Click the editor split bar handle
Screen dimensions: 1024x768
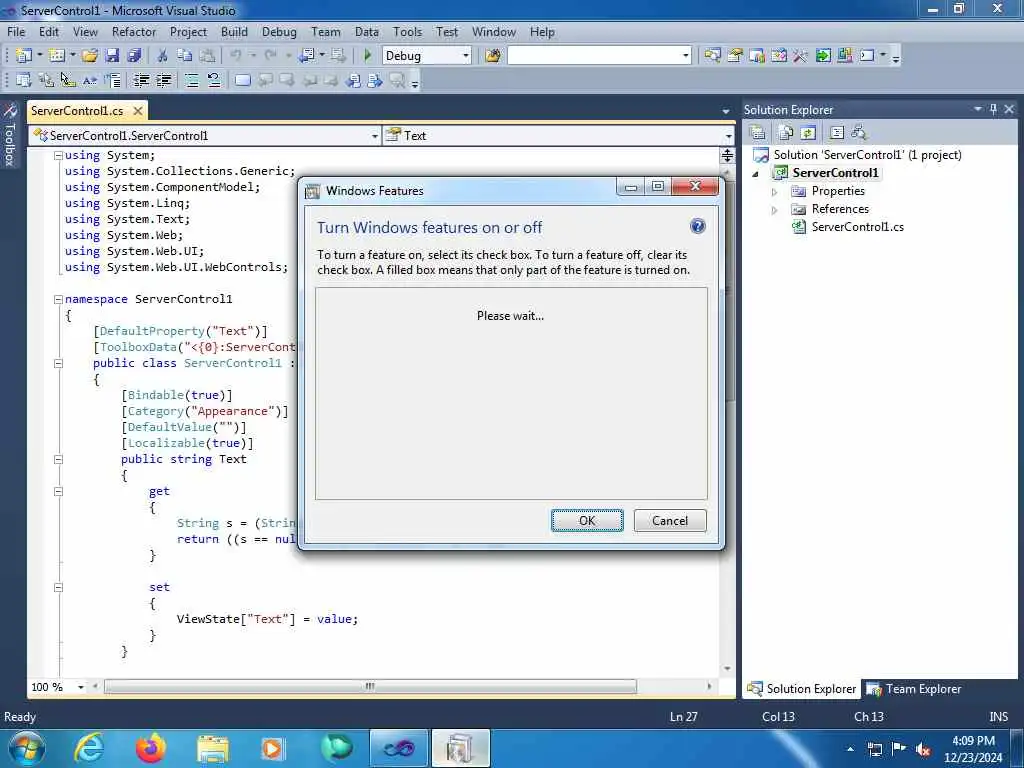pos(728,155)
